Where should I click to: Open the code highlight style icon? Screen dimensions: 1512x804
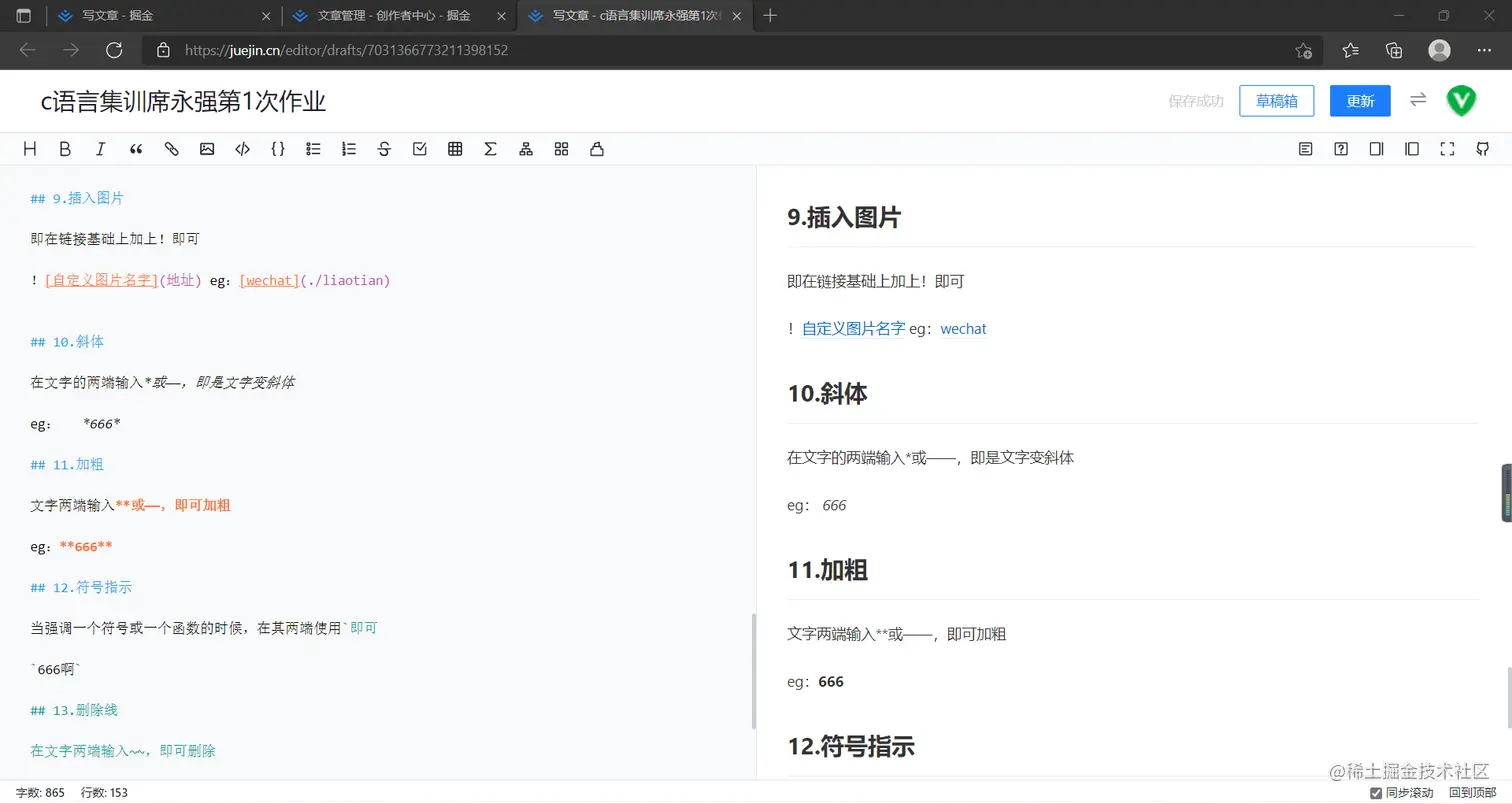[597, 149]
